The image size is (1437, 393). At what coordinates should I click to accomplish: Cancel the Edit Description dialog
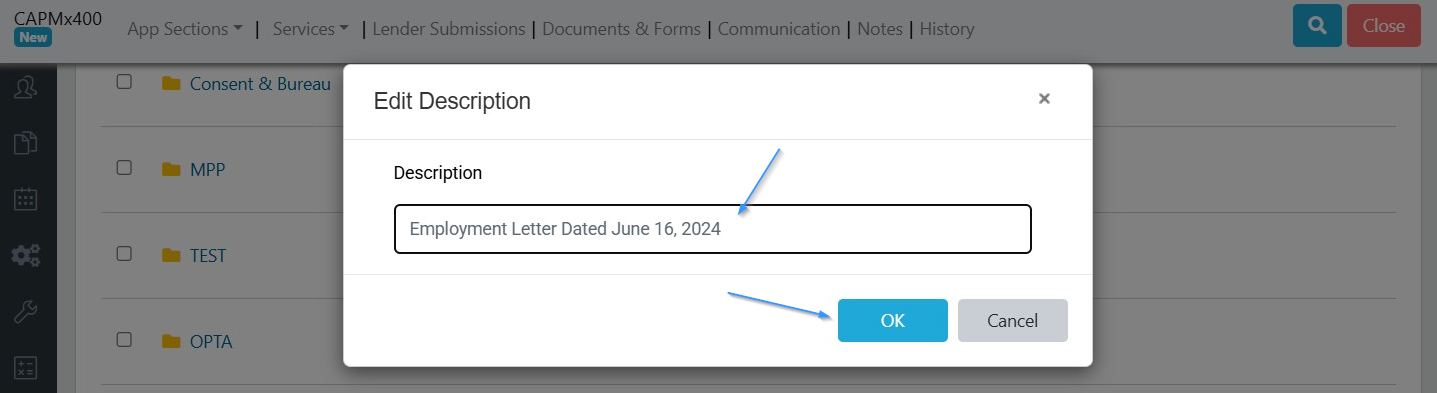(x=1013, y=320)
